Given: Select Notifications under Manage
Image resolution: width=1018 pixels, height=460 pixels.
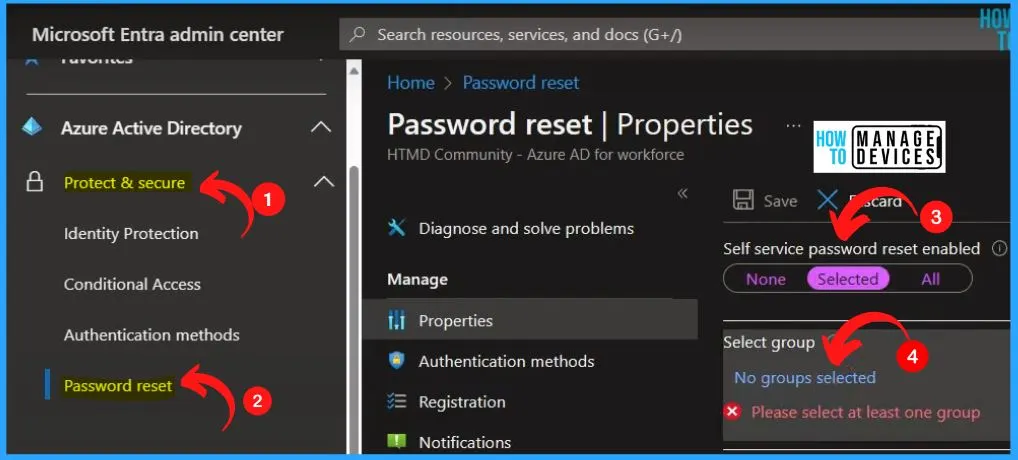Looking at the screenshot, I should coord(465,442).
